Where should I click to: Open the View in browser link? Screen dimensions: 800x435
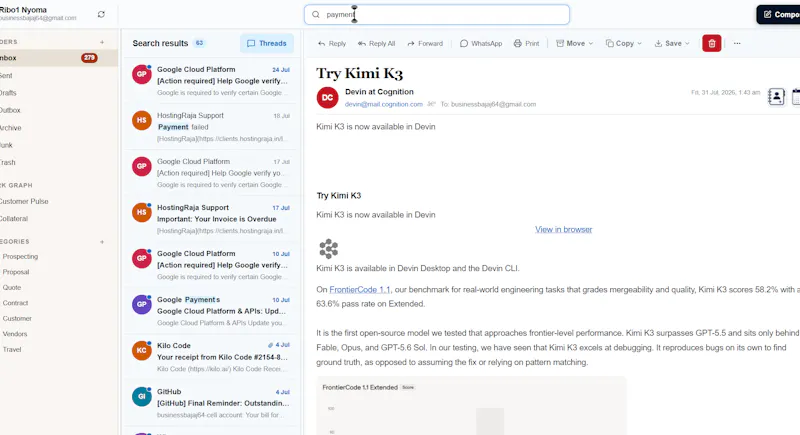click(563, 229)
